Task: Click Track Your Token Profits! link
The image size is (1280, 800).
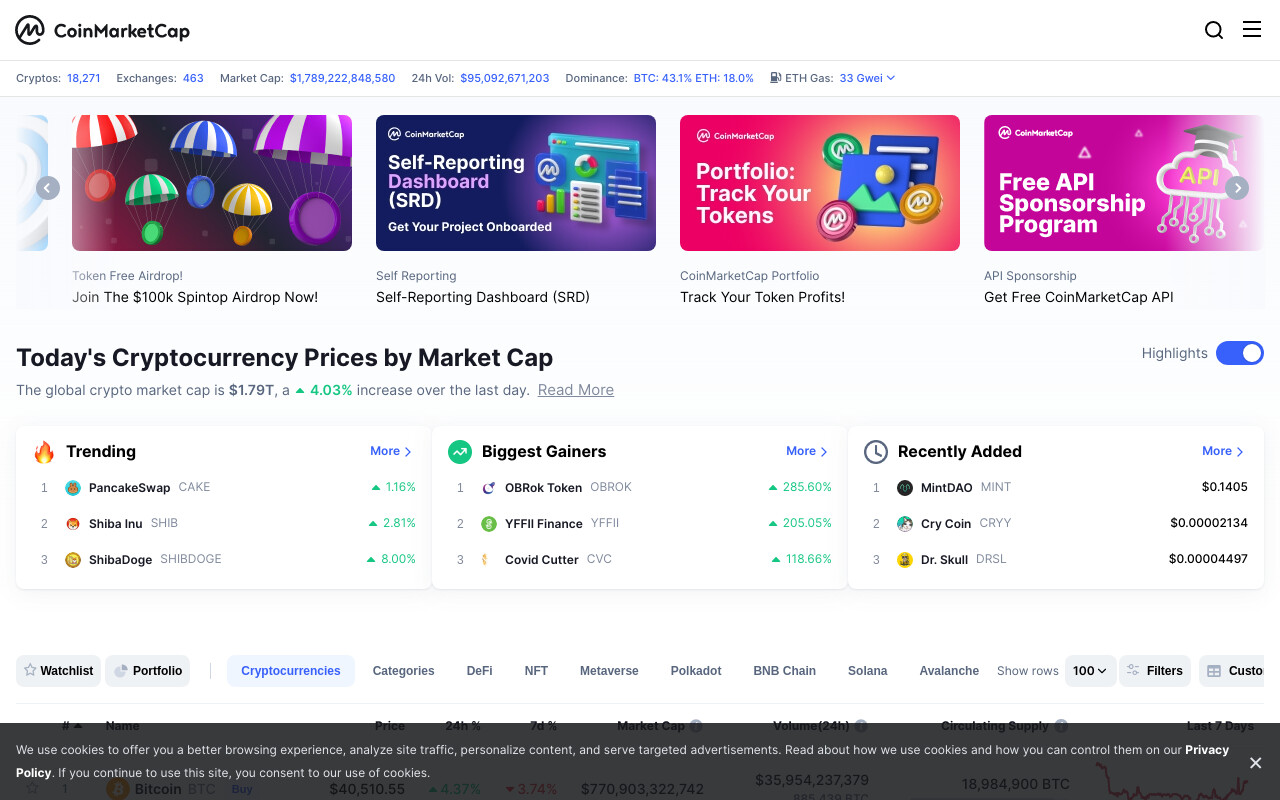Action: (763, 297)
